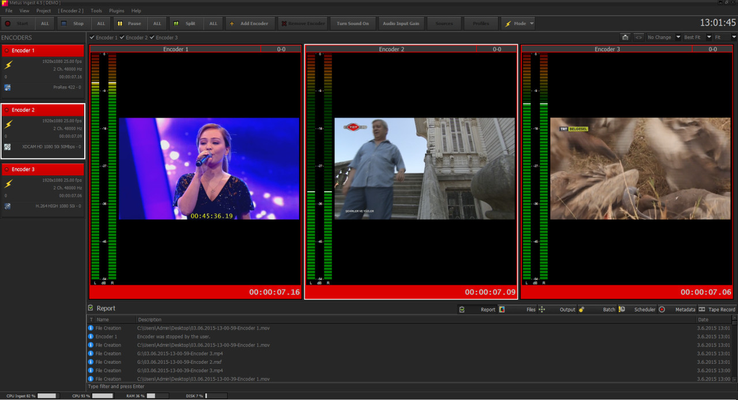This screenshot has height=400, width=738.
Task: Click the Add Encoder button
Action: [x=248, y=22]
